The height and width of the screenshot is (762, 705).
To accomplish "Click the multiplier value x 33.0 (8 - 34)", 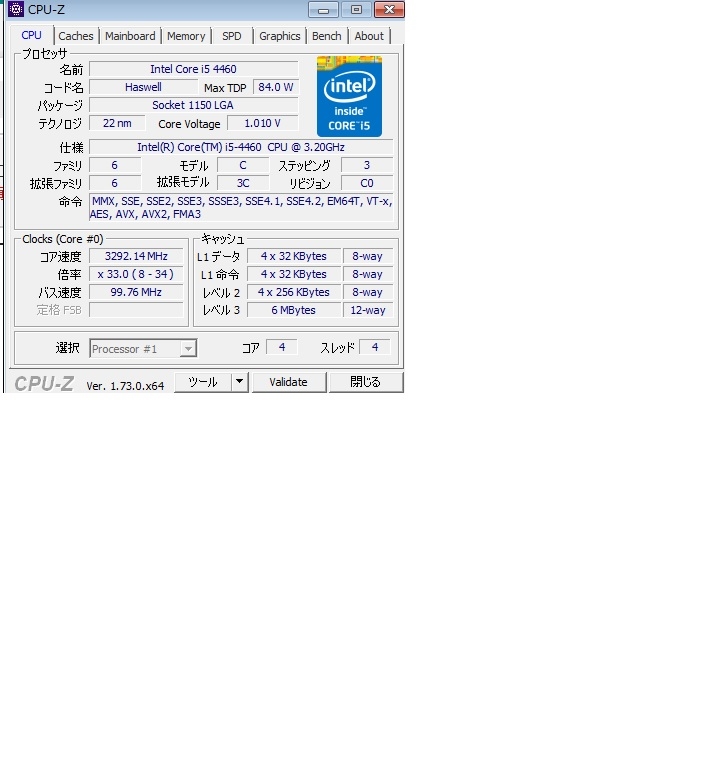I will [x=136, y=274].
